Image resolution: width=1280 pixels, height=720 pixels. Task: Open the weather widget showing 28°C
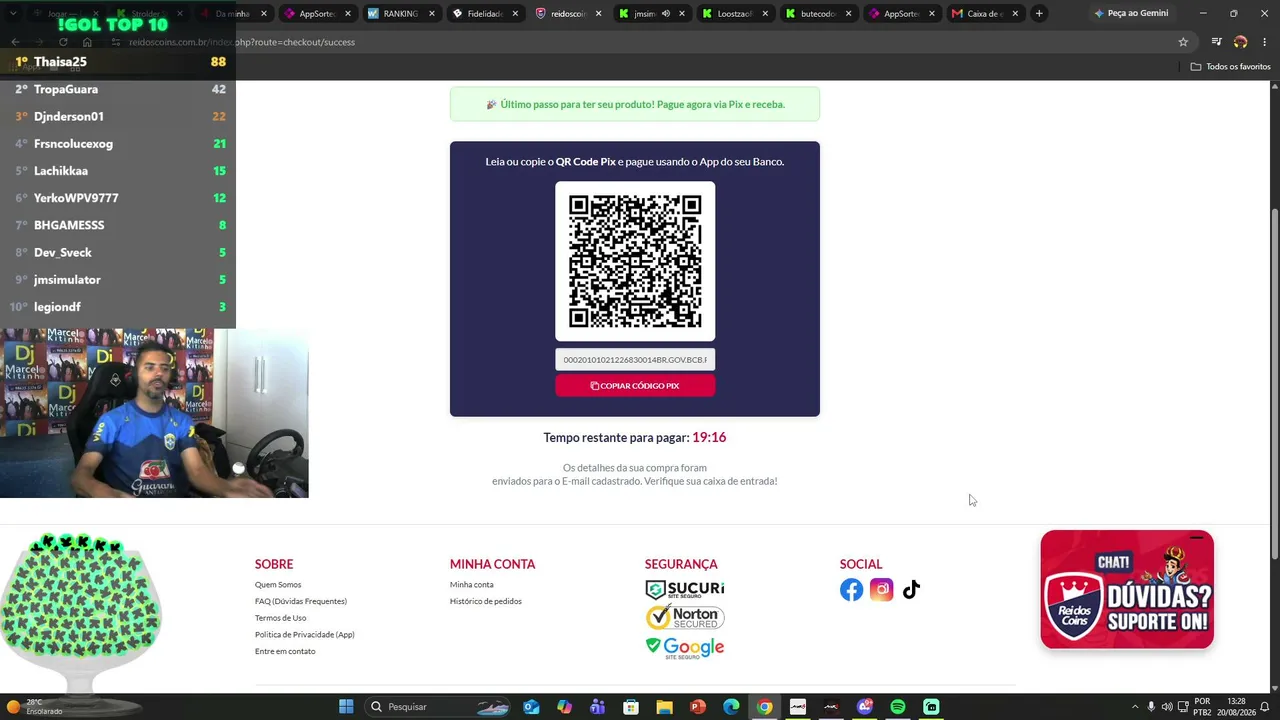click(x=35, y=707)
